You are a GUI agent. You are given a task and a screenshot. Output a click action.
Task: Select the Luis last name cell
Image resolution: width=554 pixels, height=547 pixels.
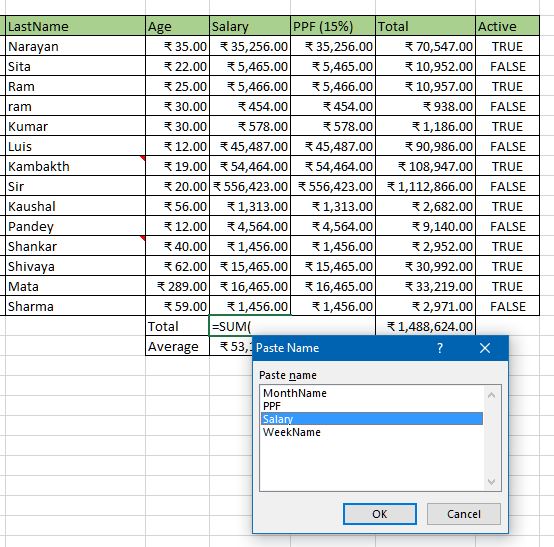[75, 146]
